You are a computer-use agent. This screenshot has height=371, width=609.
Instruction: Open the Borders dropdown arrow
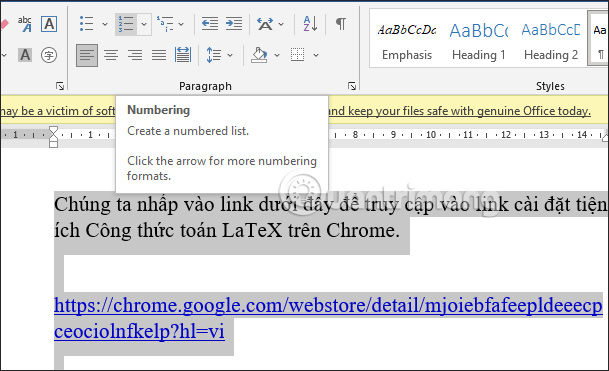coord(316,55)
